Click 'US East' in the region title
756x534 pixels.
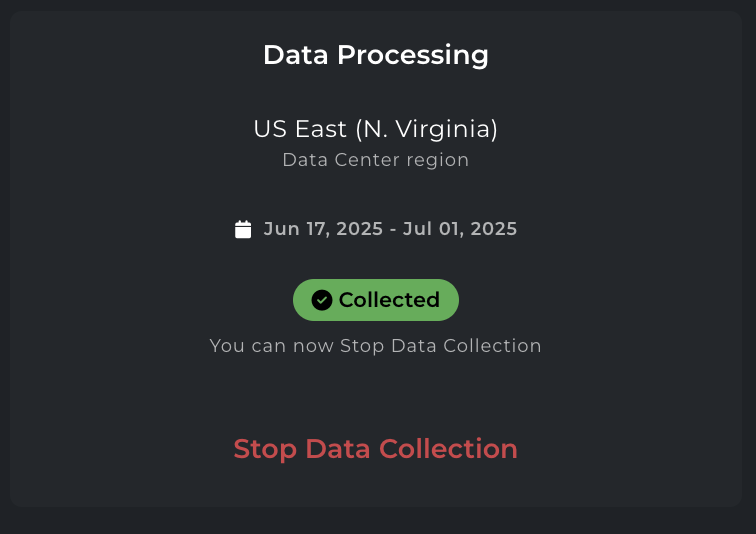(297, 129)
